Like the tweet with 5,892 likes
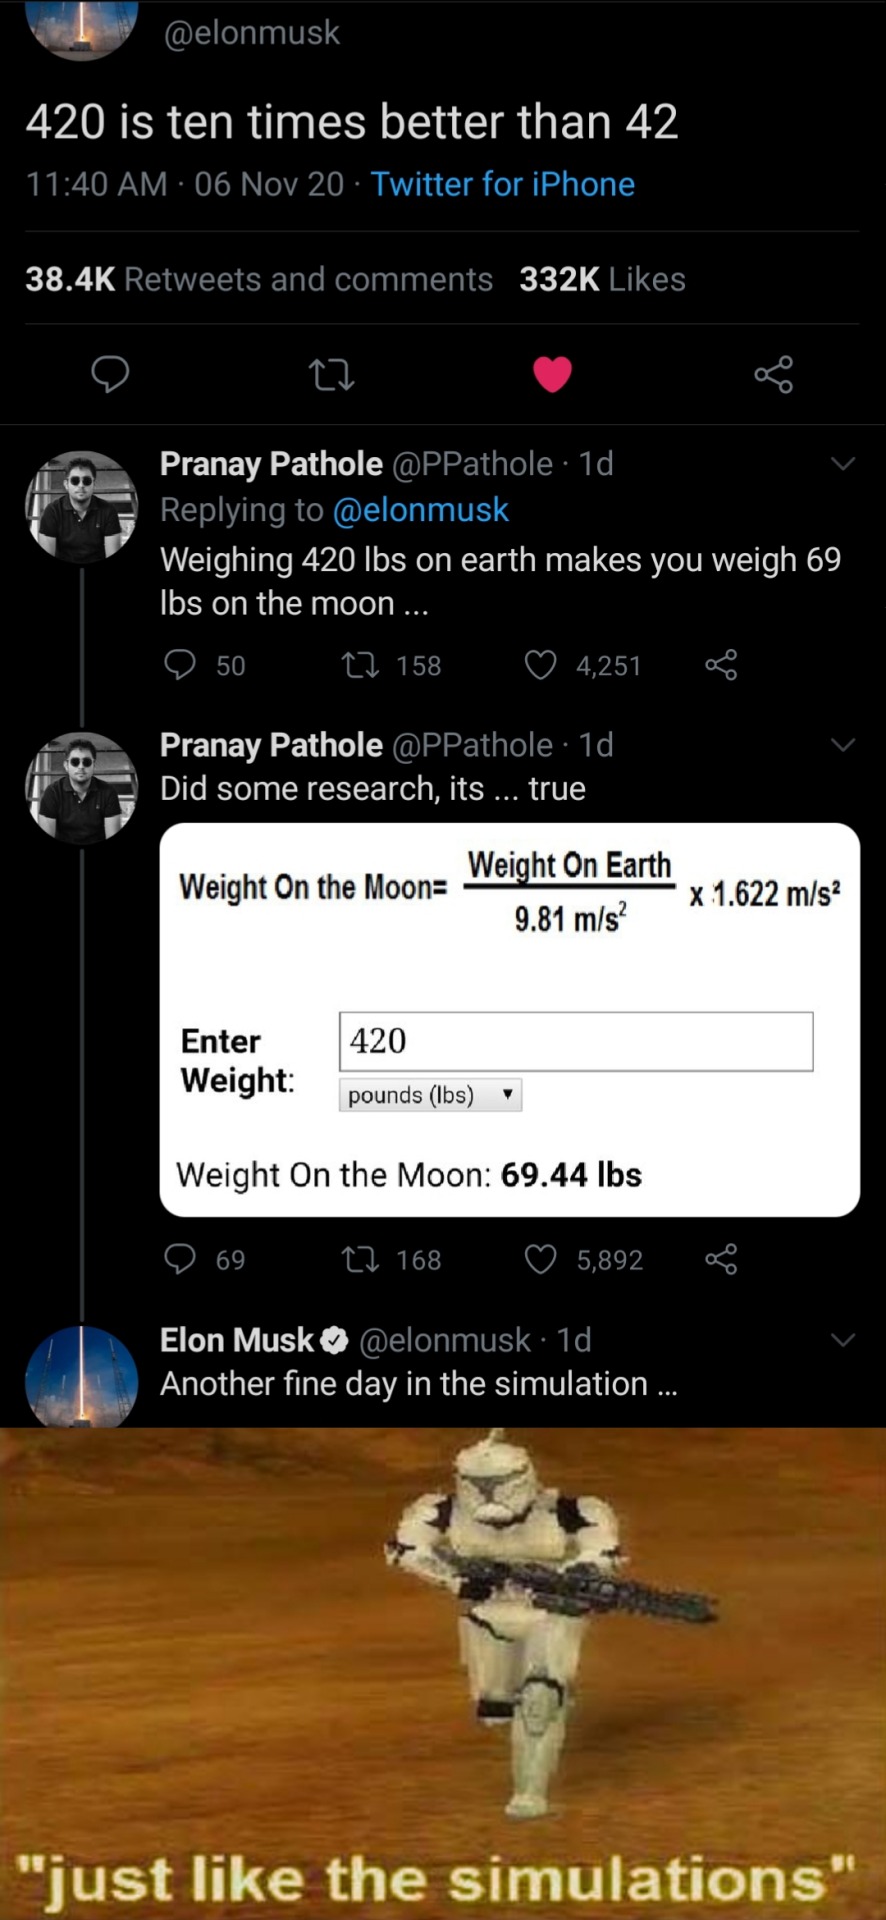The image size is (886, 1920). [x=541, y=1259]
